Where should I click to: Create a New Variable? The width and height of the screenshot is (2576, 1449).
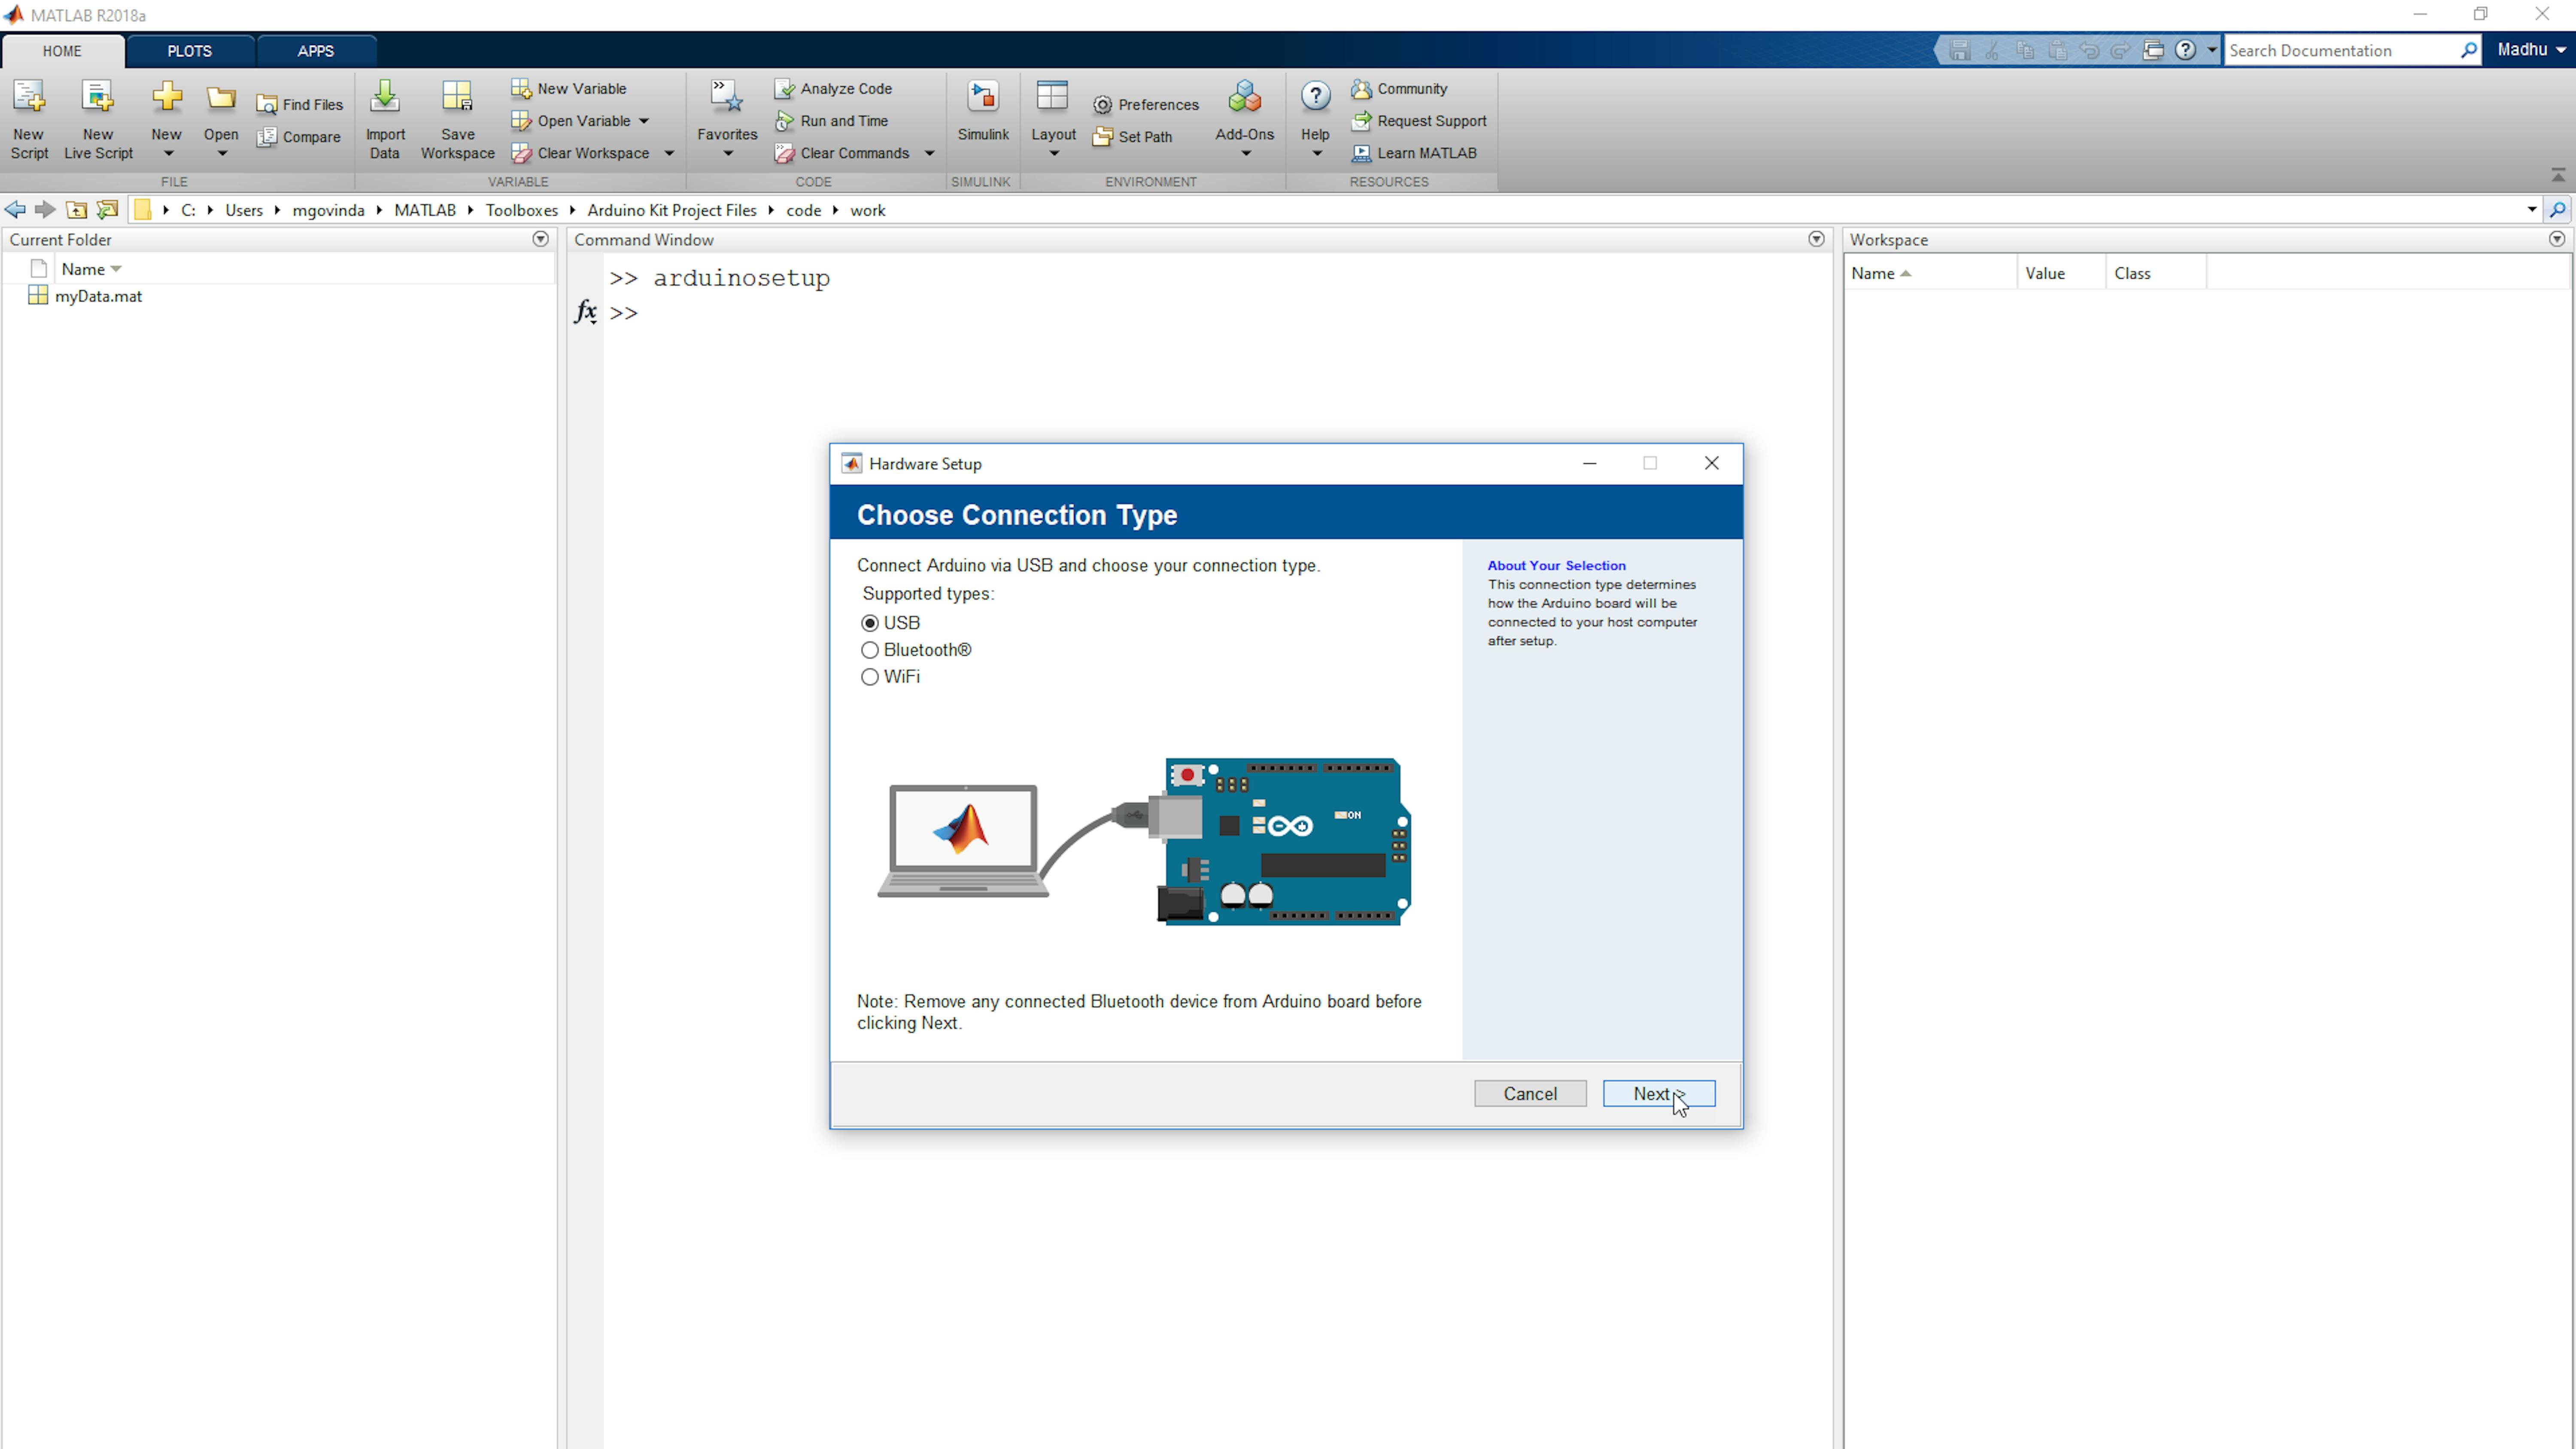569,88
